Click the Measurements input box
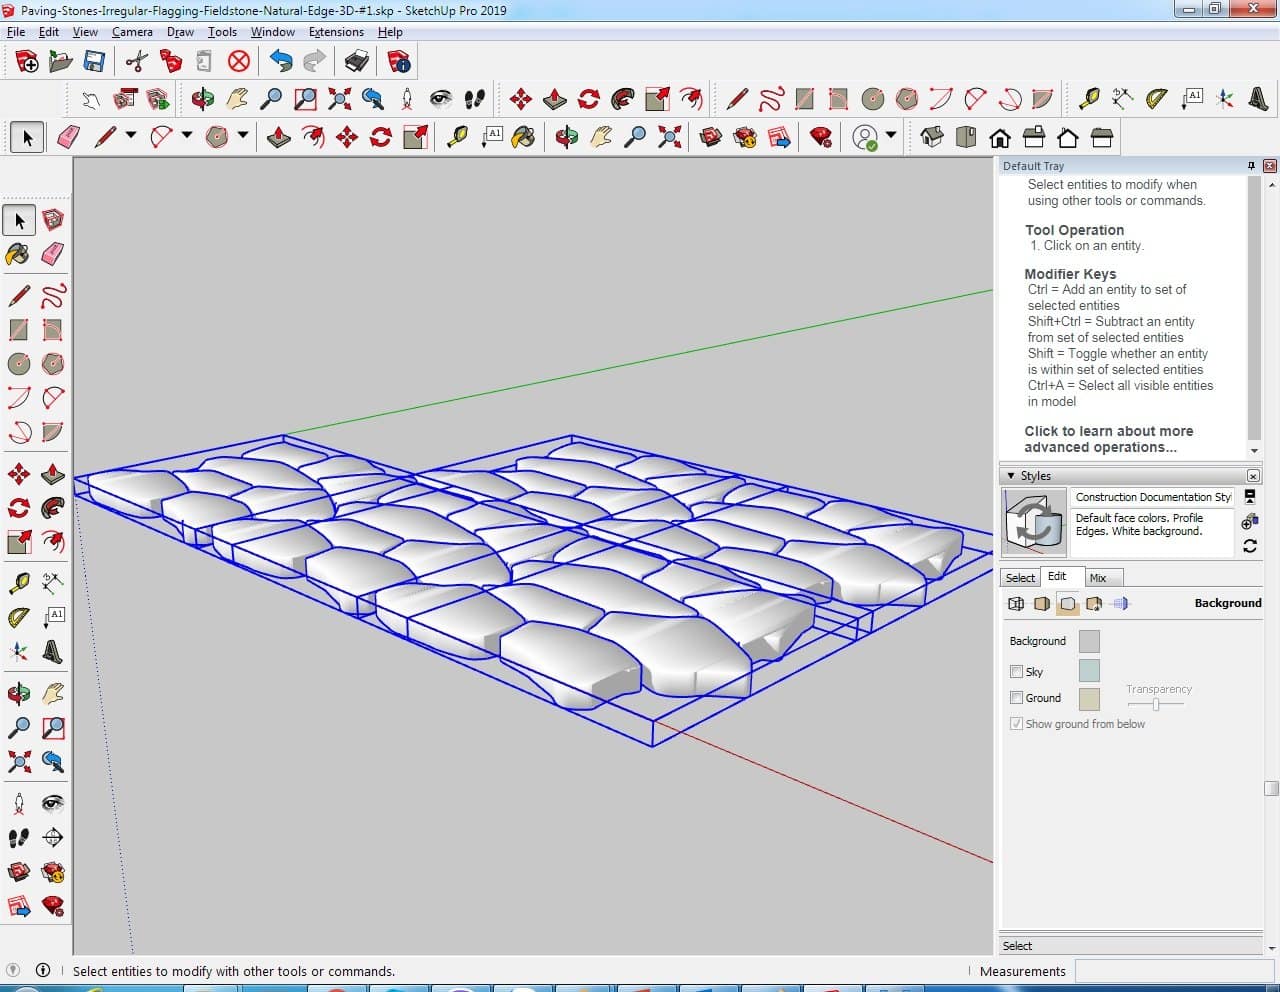The image size is (1280, 992). tap(1176, 971)
